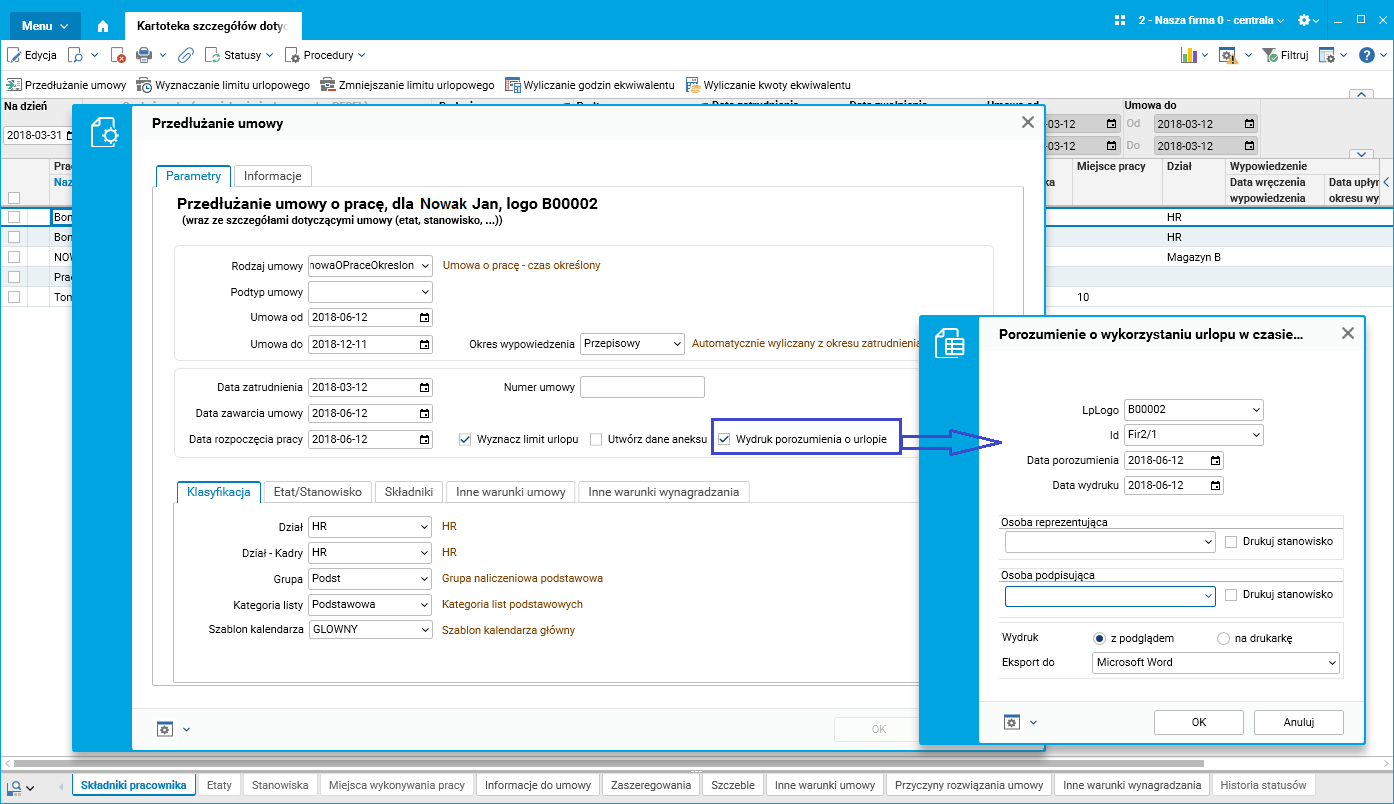The image size is (1394, 804).
Task: Open the Okres wypowiedzenia dropdown
Action: click(x=677, y=344)
